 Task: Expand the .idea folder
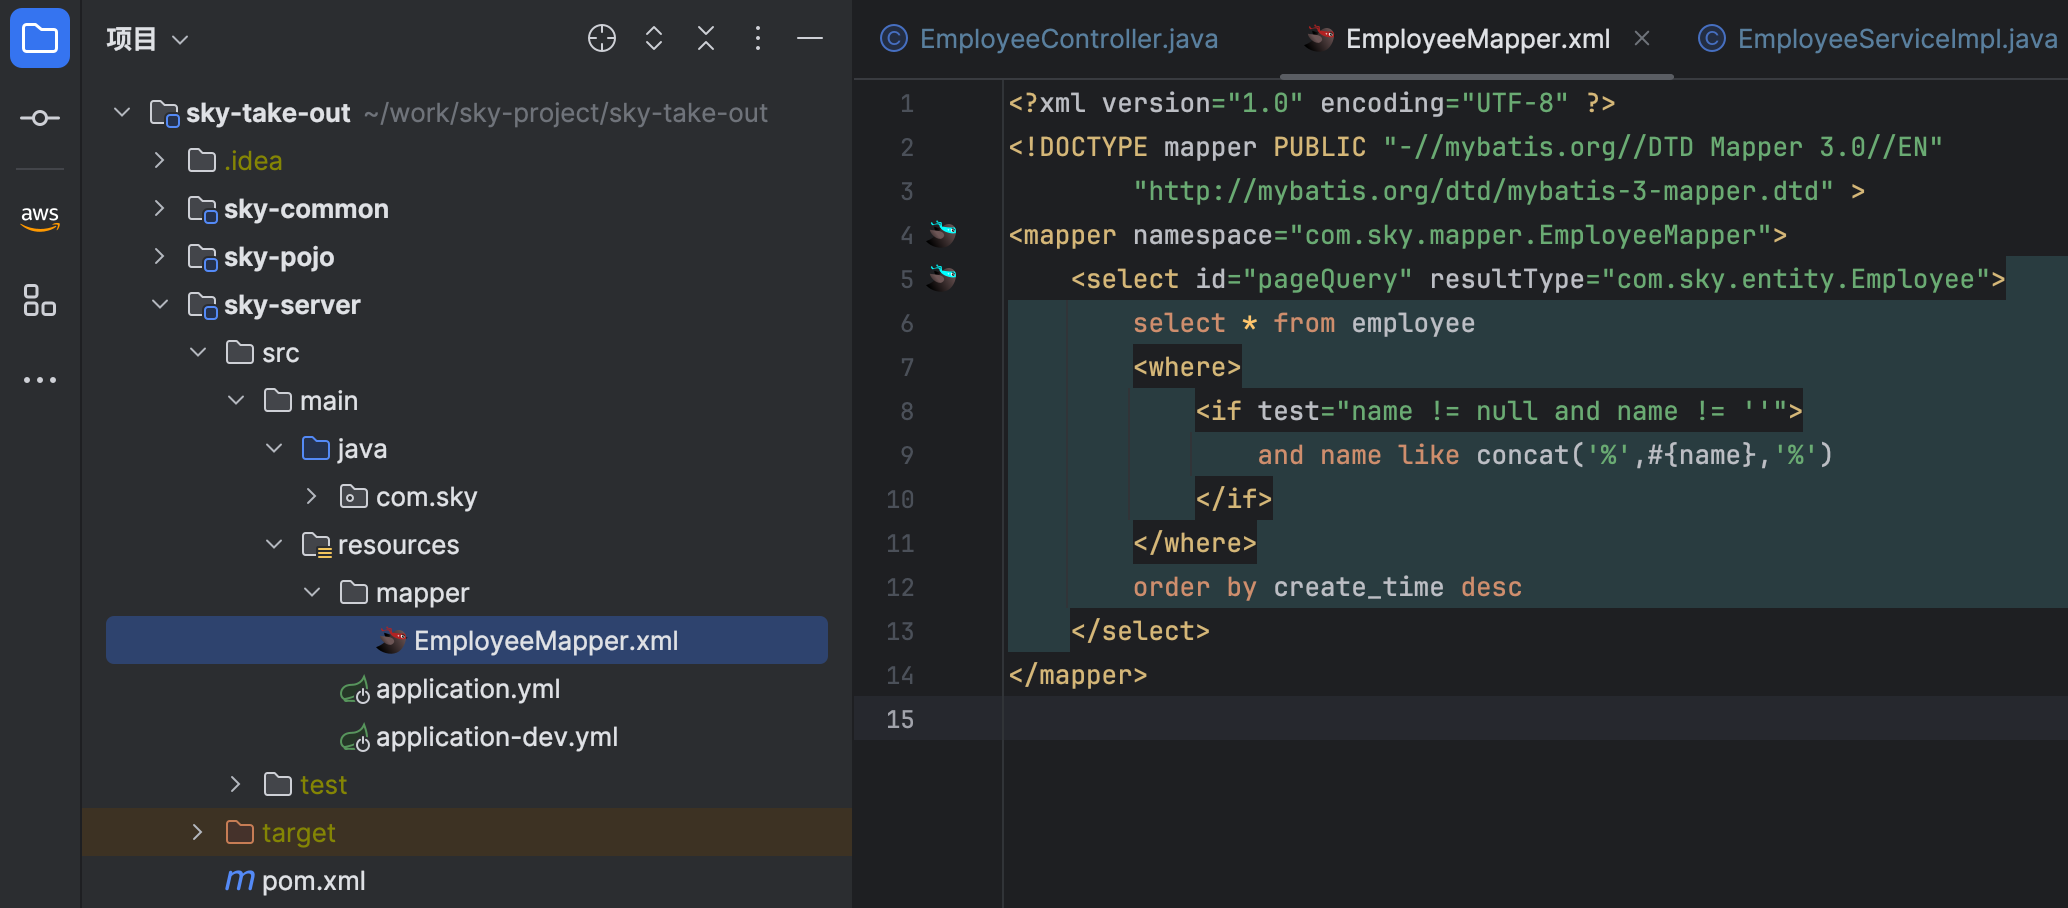click(160, 160)
